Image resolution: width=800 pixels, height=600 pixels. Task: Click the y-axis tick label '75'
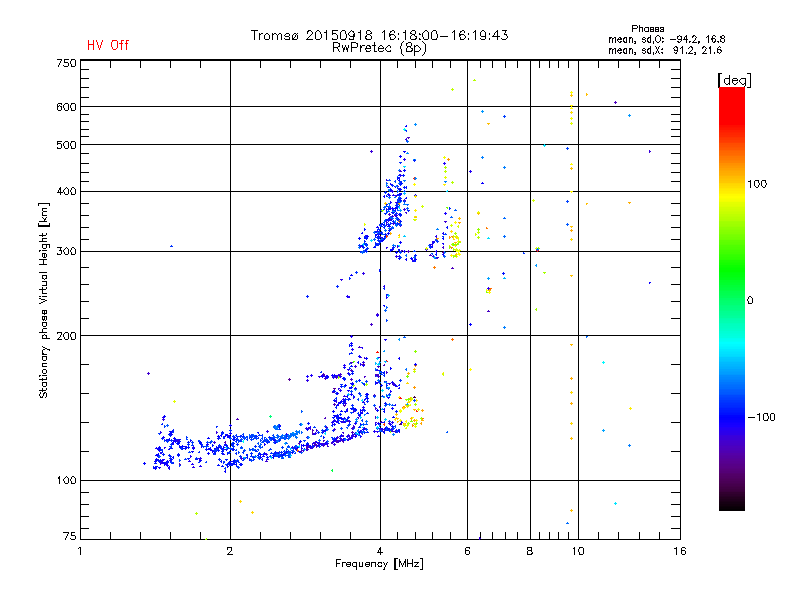(x=70, y=536)
